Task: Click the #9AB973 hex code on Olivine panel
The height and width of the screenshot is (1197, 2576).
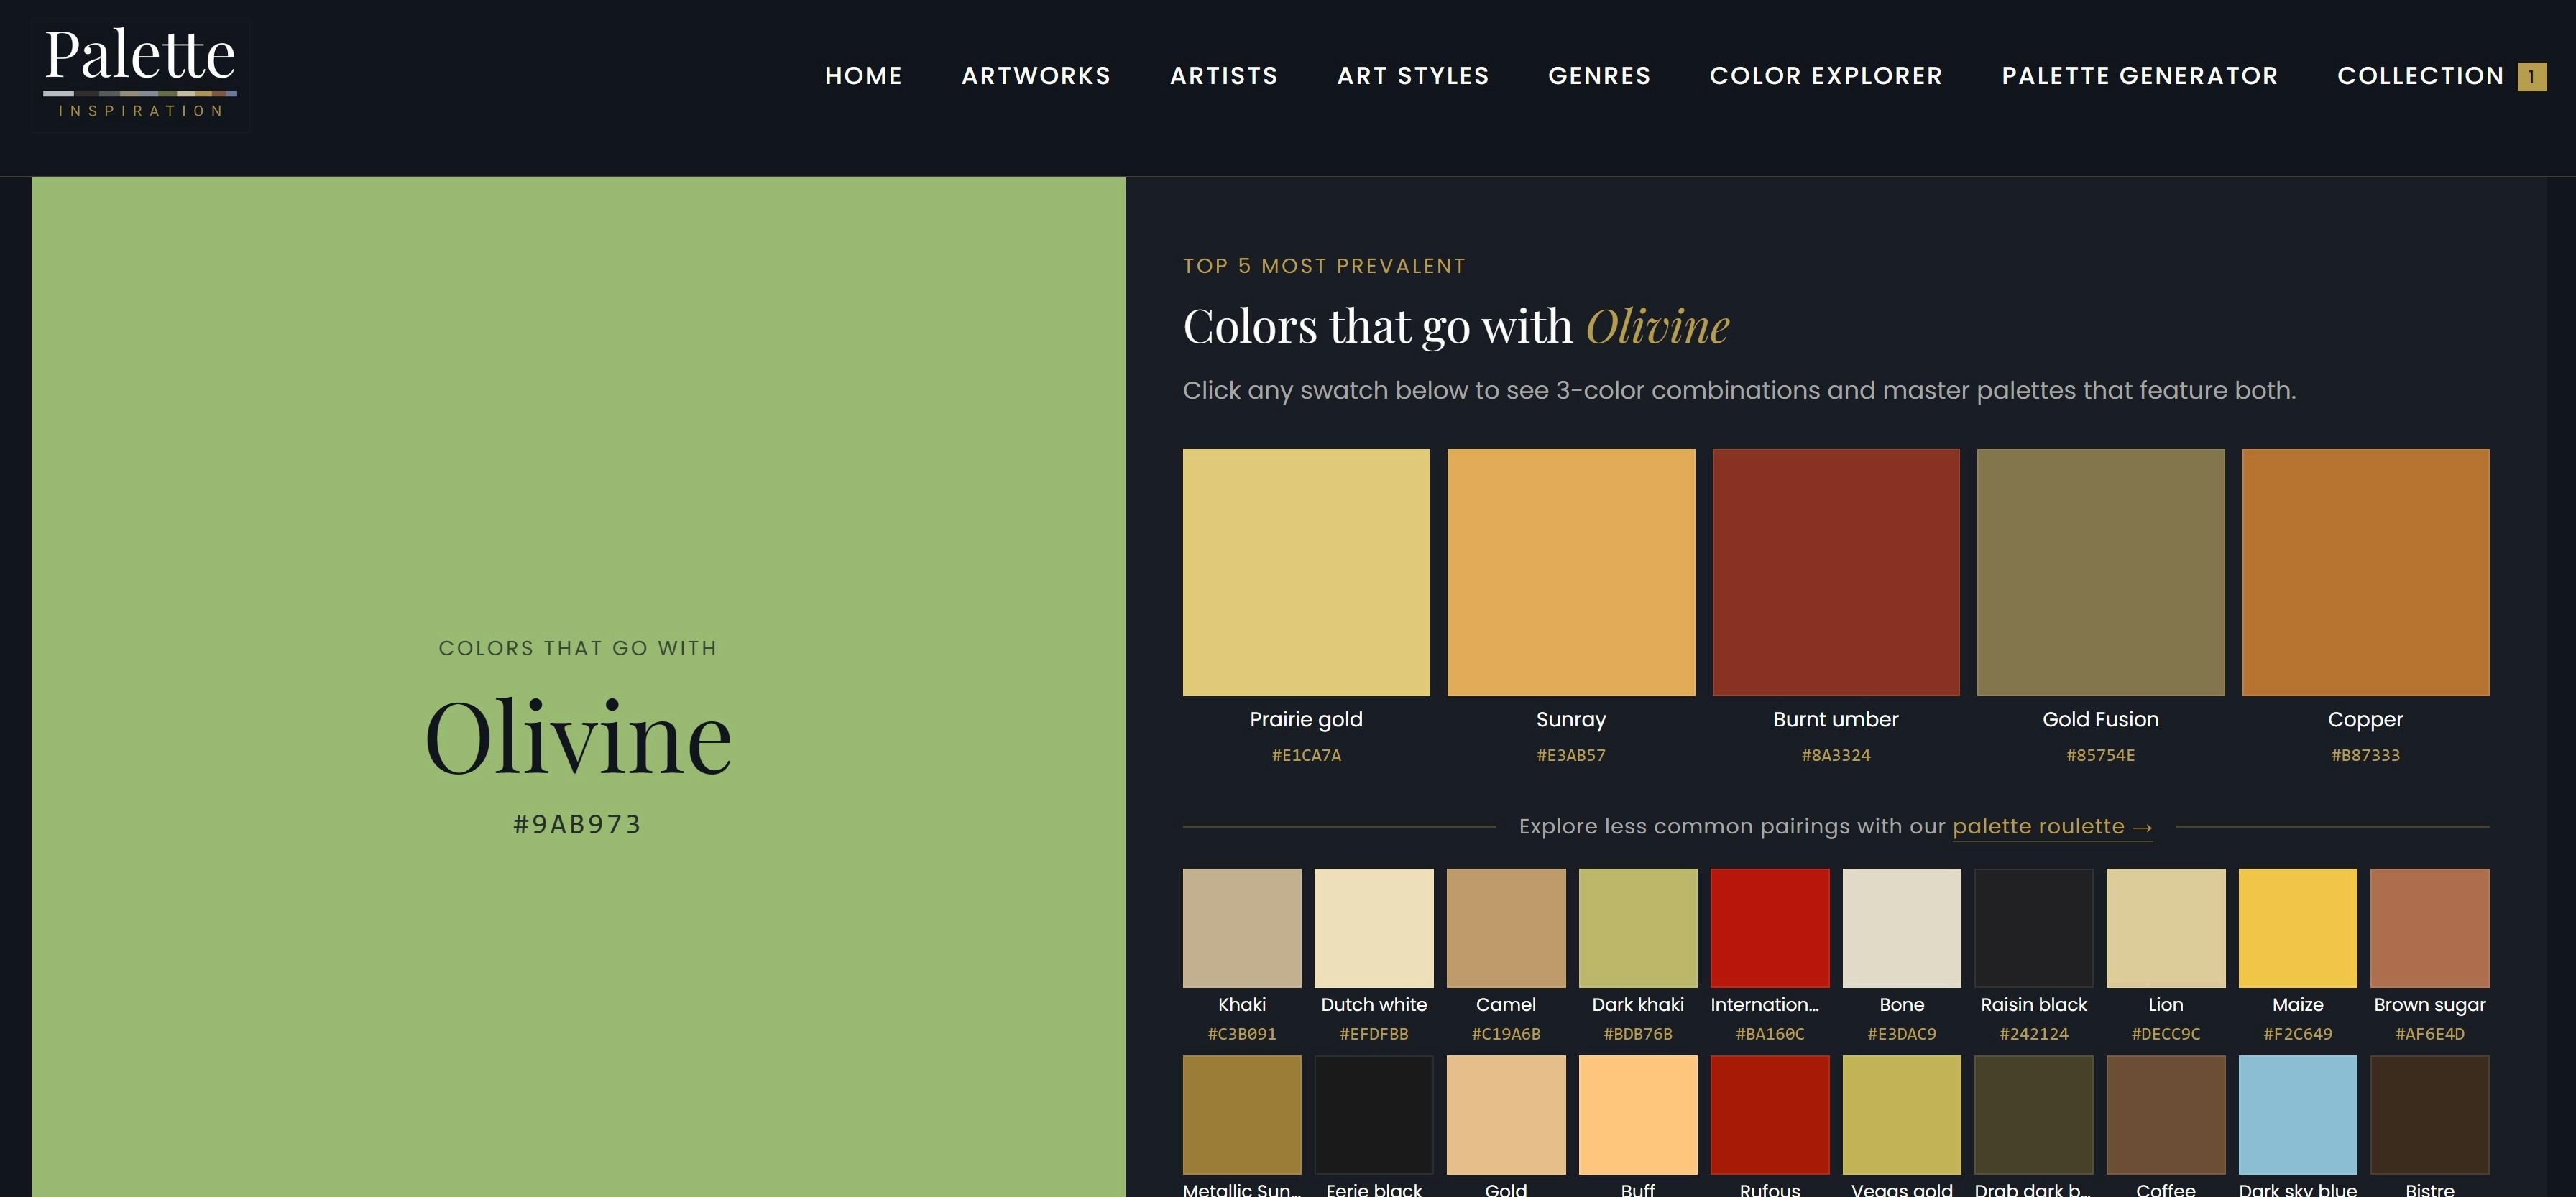Action: (x=577, y=825)
